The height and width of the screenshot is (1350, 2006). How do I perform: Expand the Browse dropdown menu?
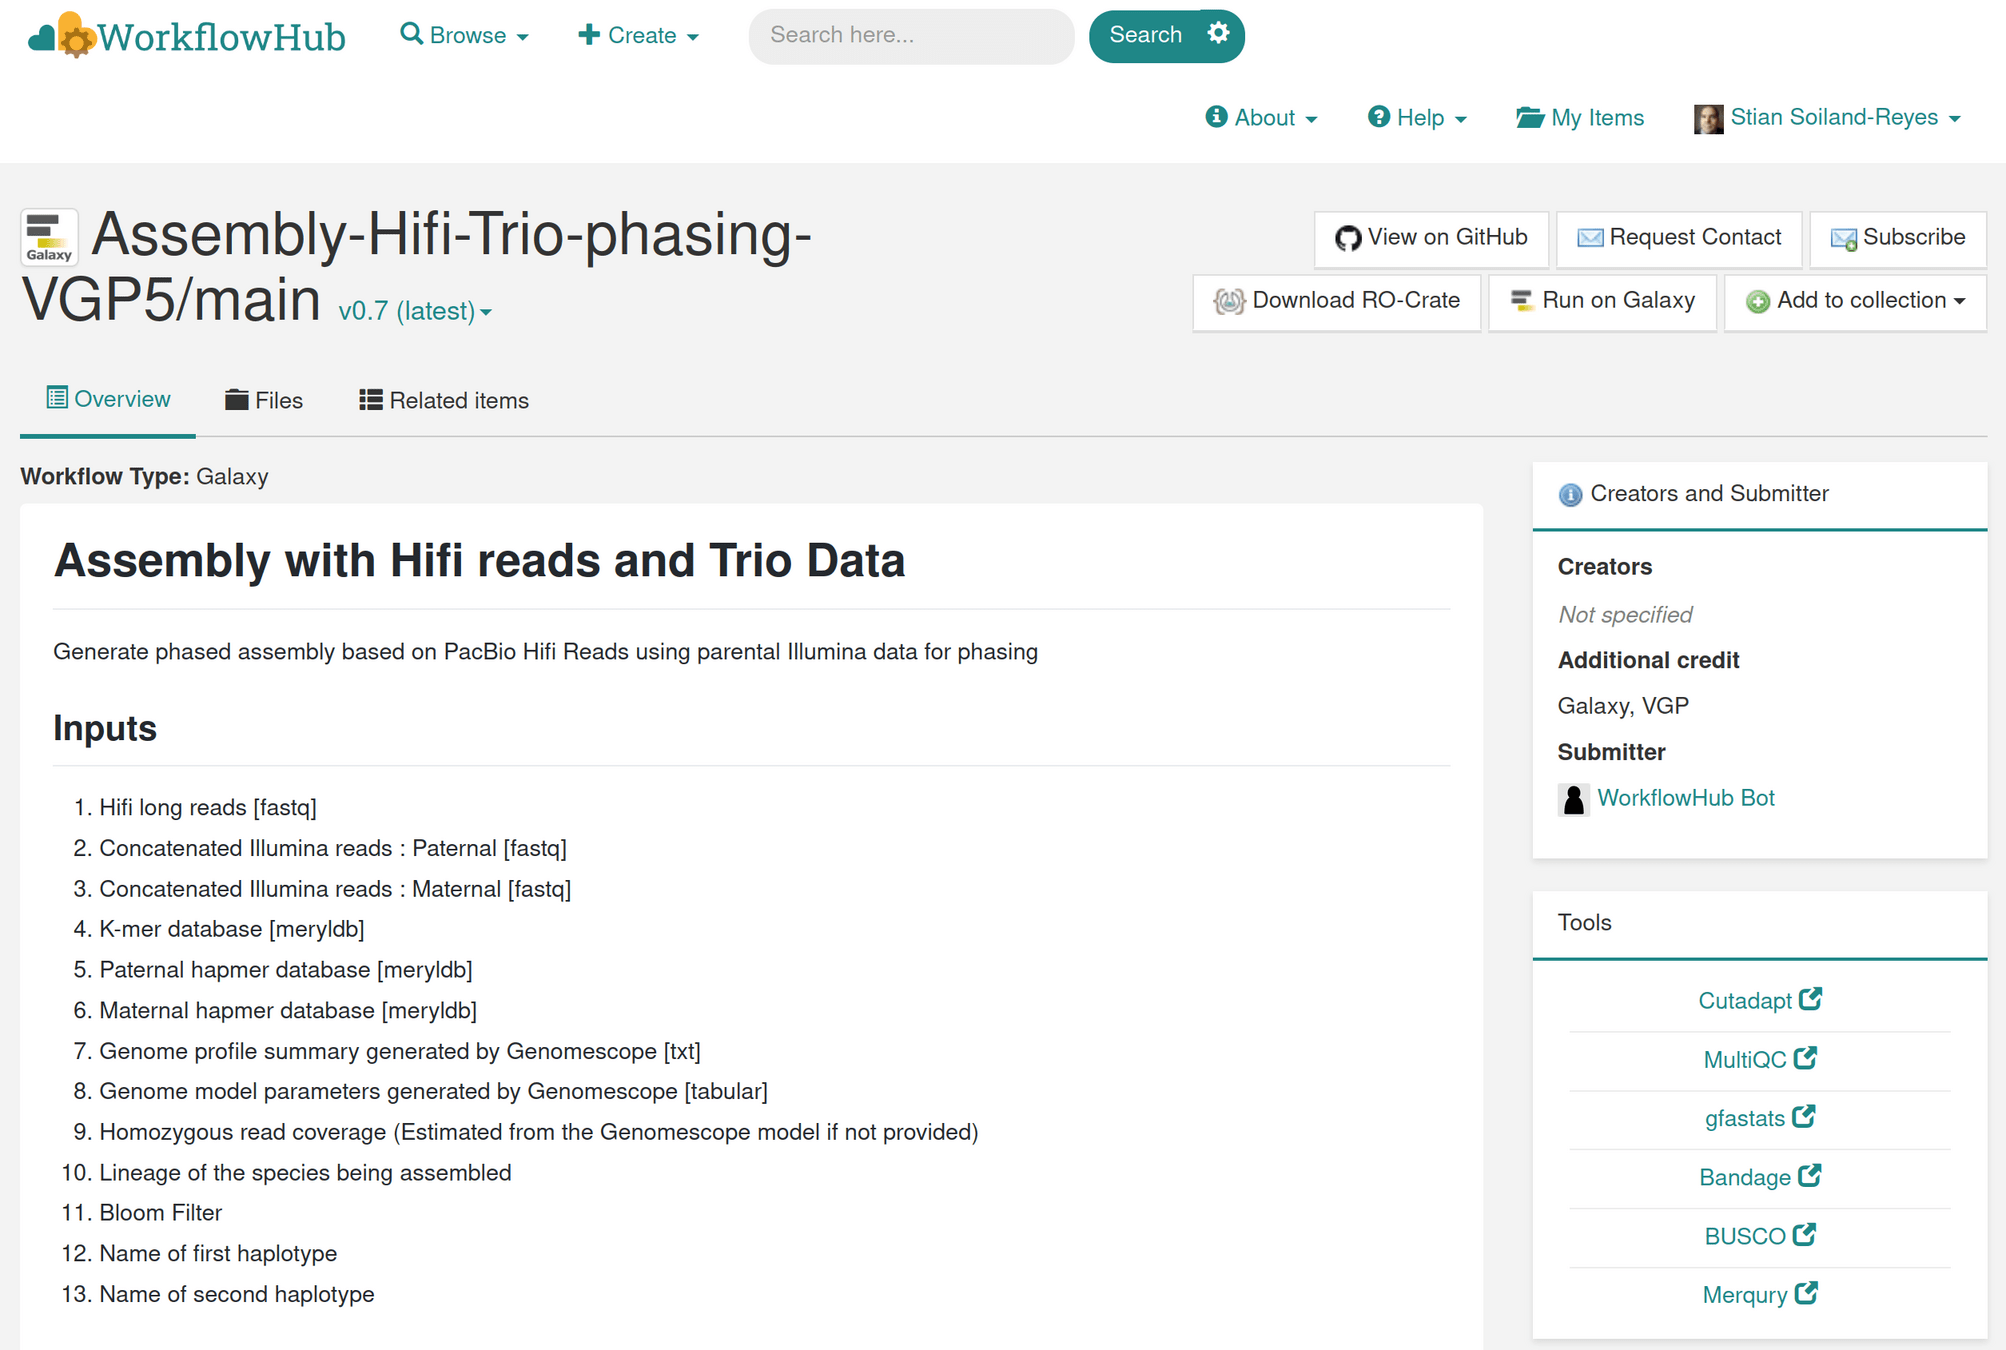[464, 35]
